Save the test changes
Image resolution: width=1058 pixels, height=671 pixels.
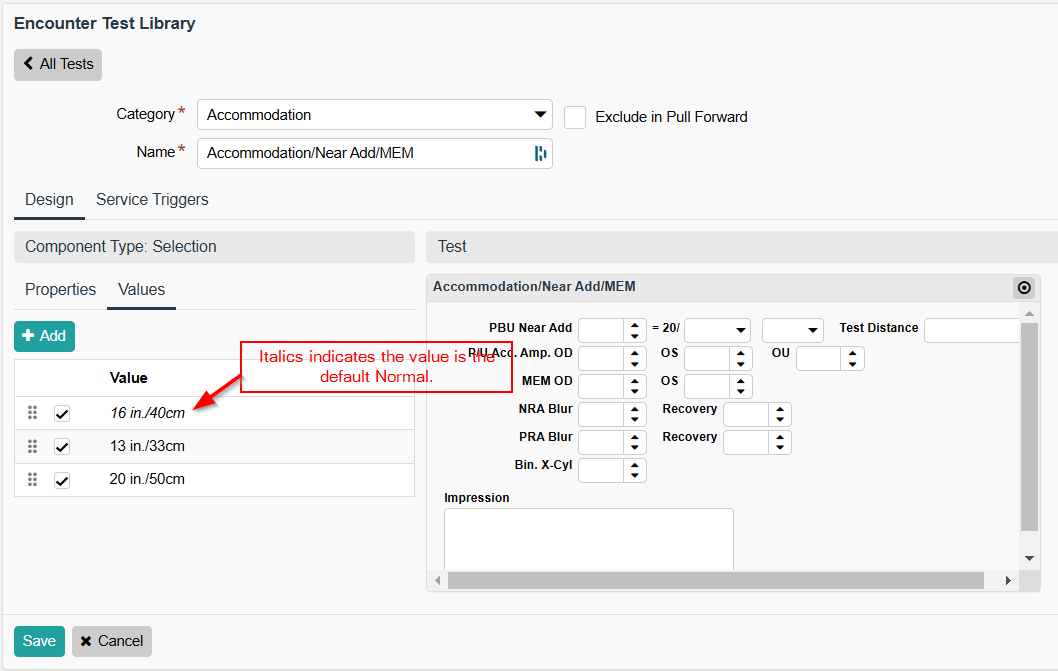(39, 641)
